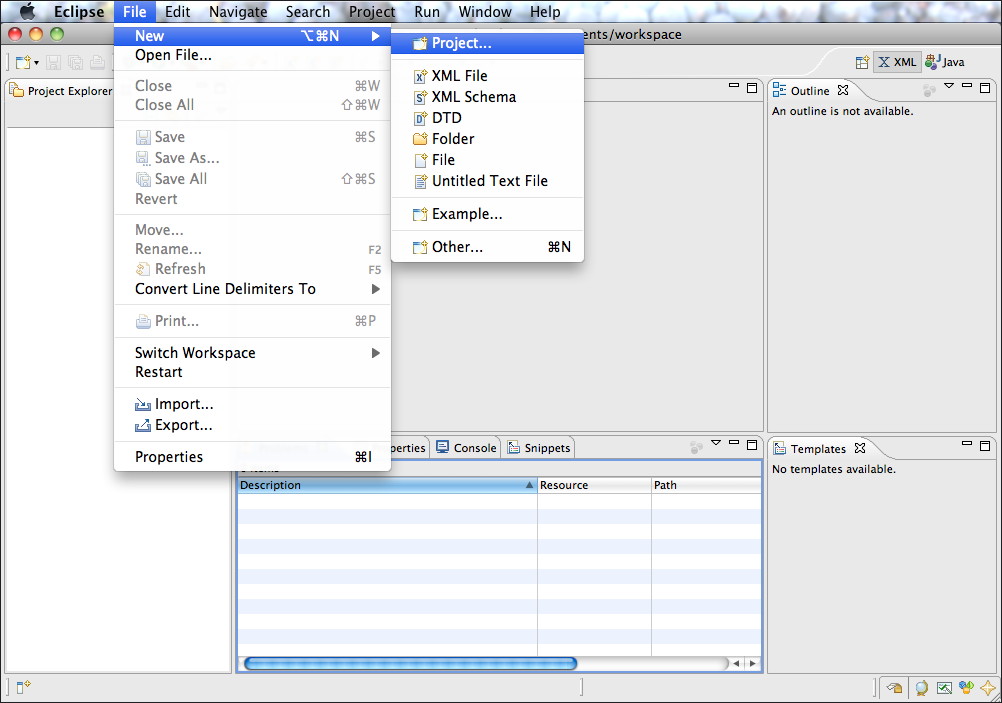Switch to the Console tab
Image resolution: width=1002 pixels, height=703 pixels.
(466, 448)
